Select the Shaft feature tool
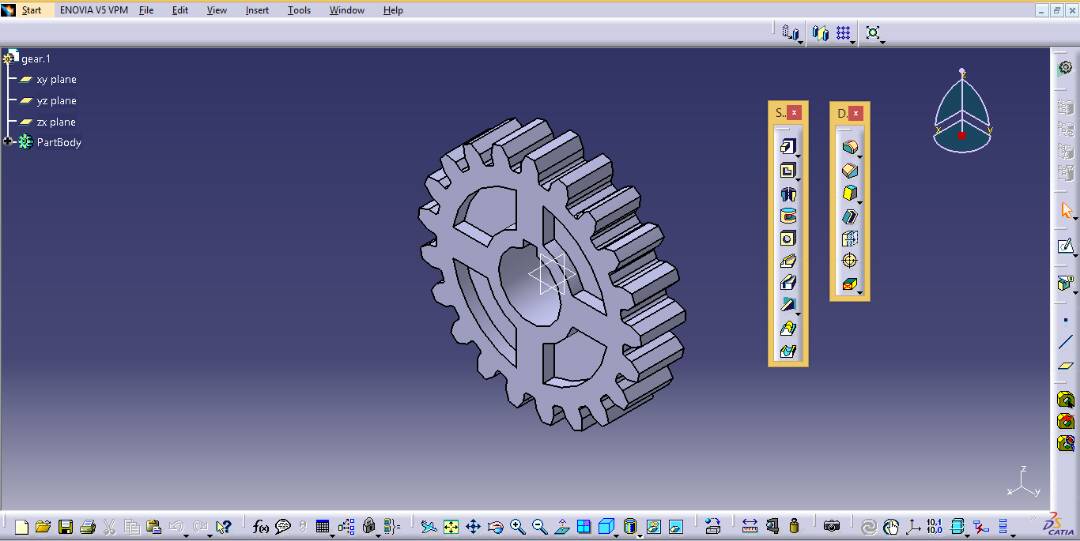The height and width of the screenshot is (541, 1080). point(787,193)
